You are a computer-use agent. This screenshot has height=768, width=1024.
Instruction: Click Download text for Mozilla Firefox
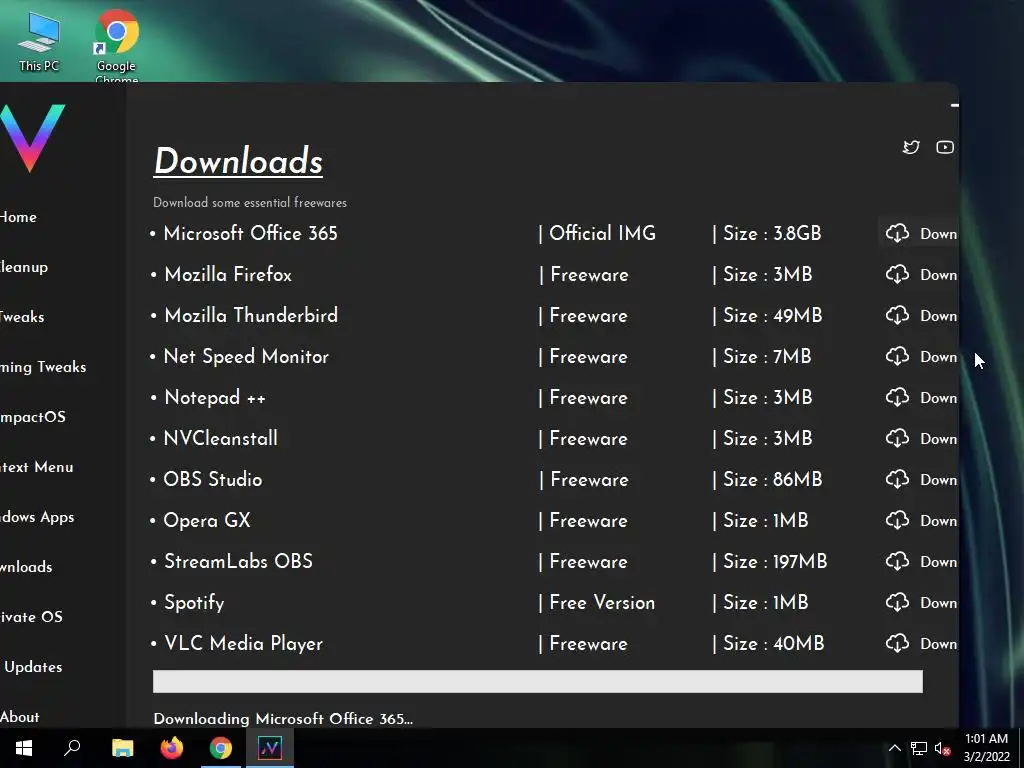[x=938, y=275]
